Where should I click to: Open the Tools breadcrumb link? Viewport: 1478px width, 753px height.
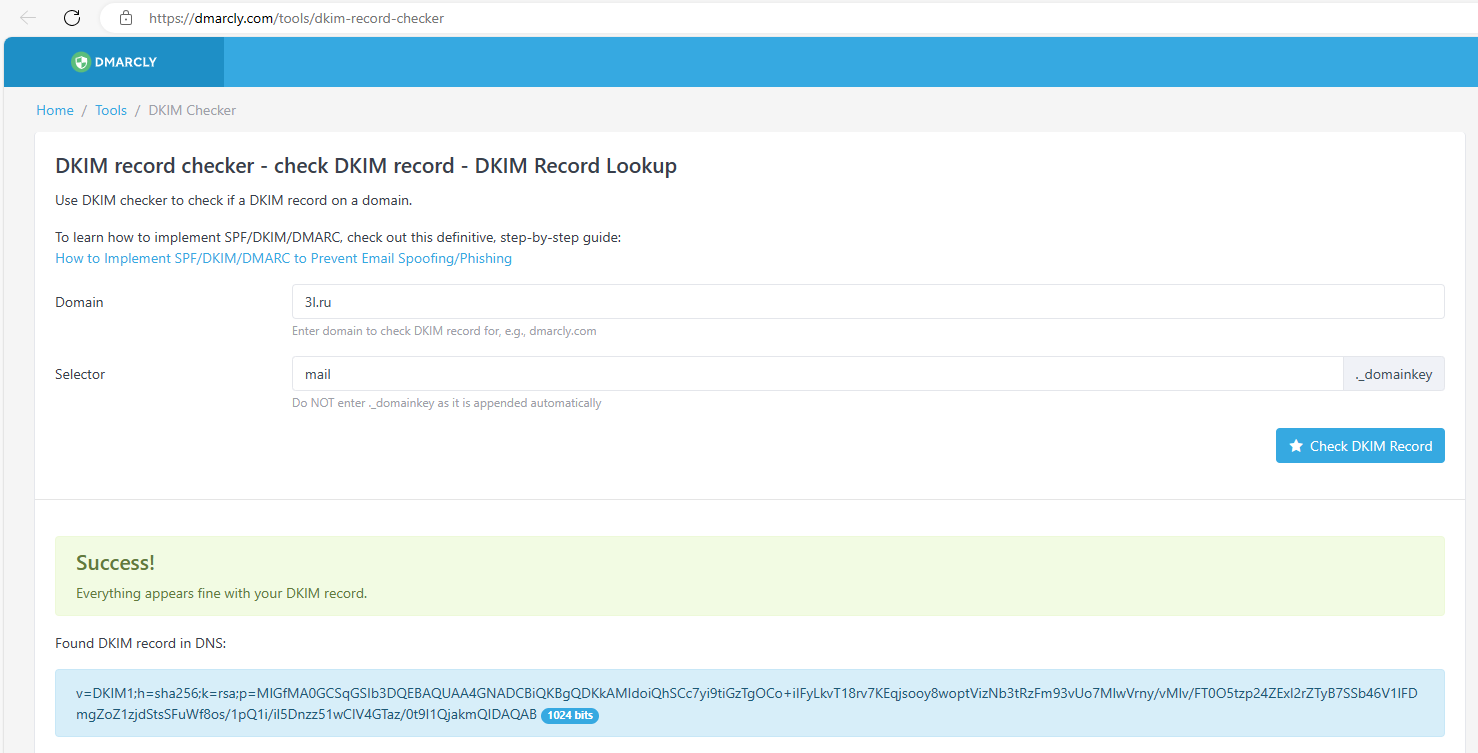[110, 110]
